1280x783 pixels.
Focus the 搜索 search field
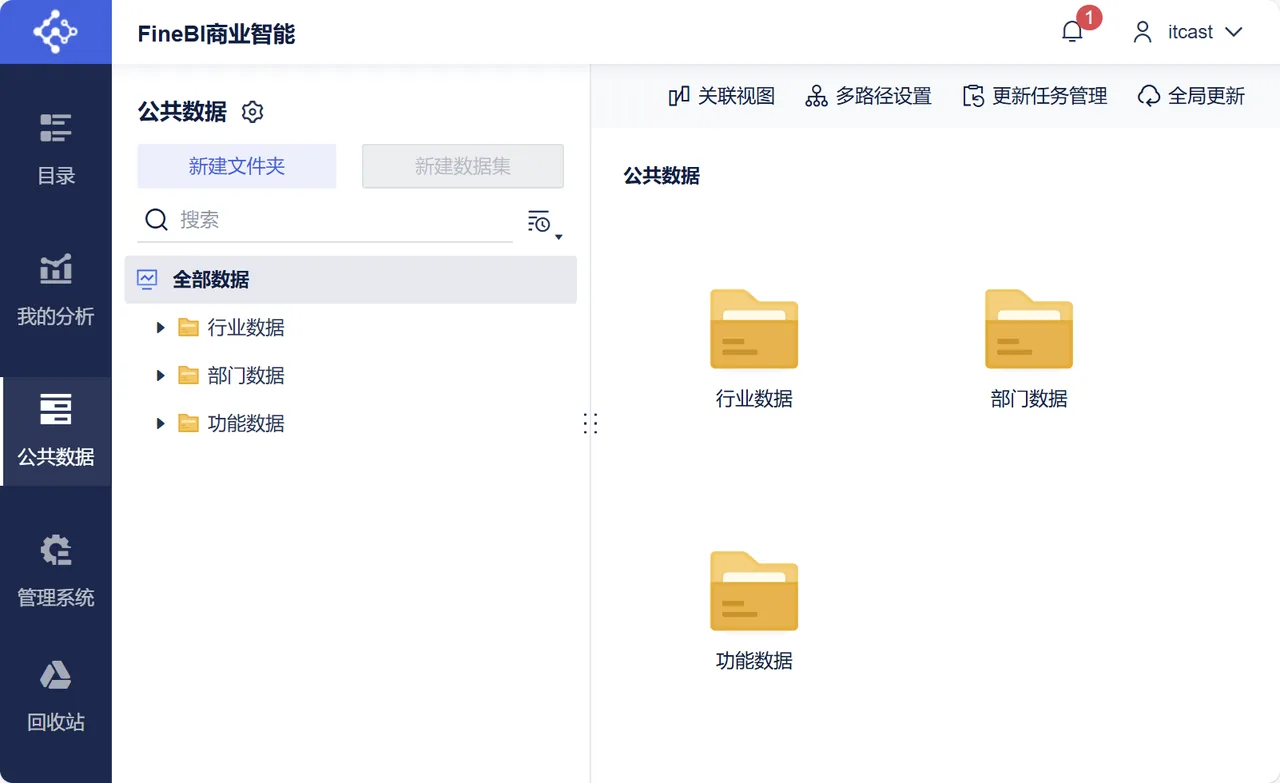(x=325, y=220)
